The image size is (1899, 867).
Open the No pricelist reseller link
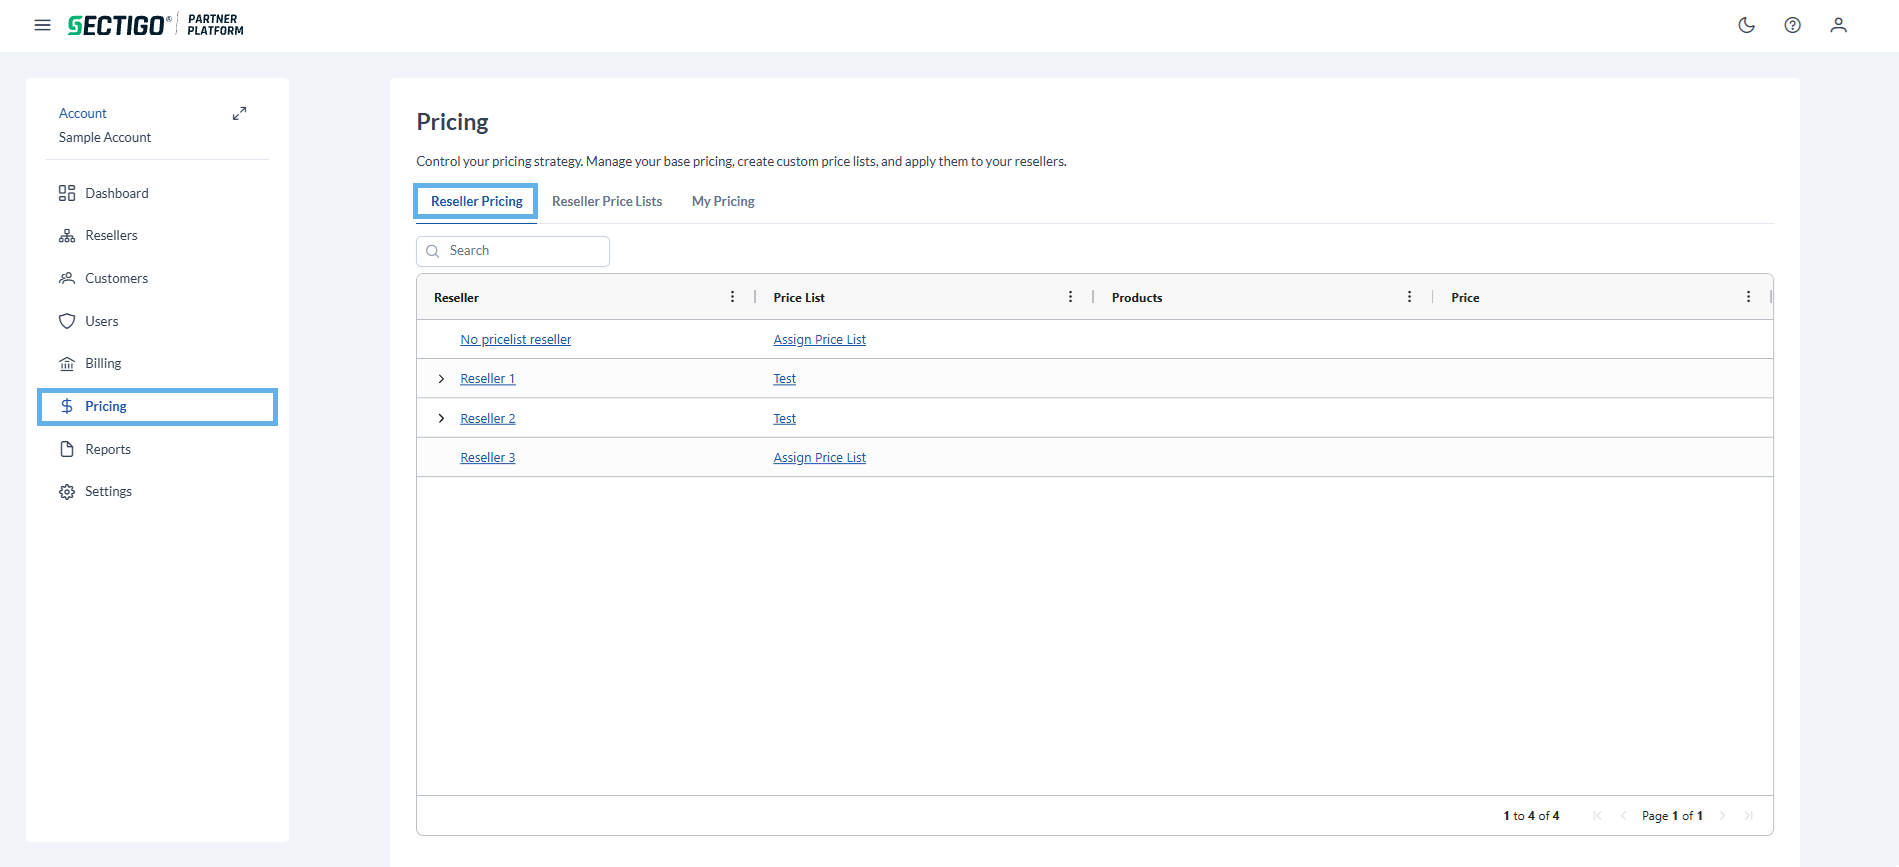click(516, 340)
